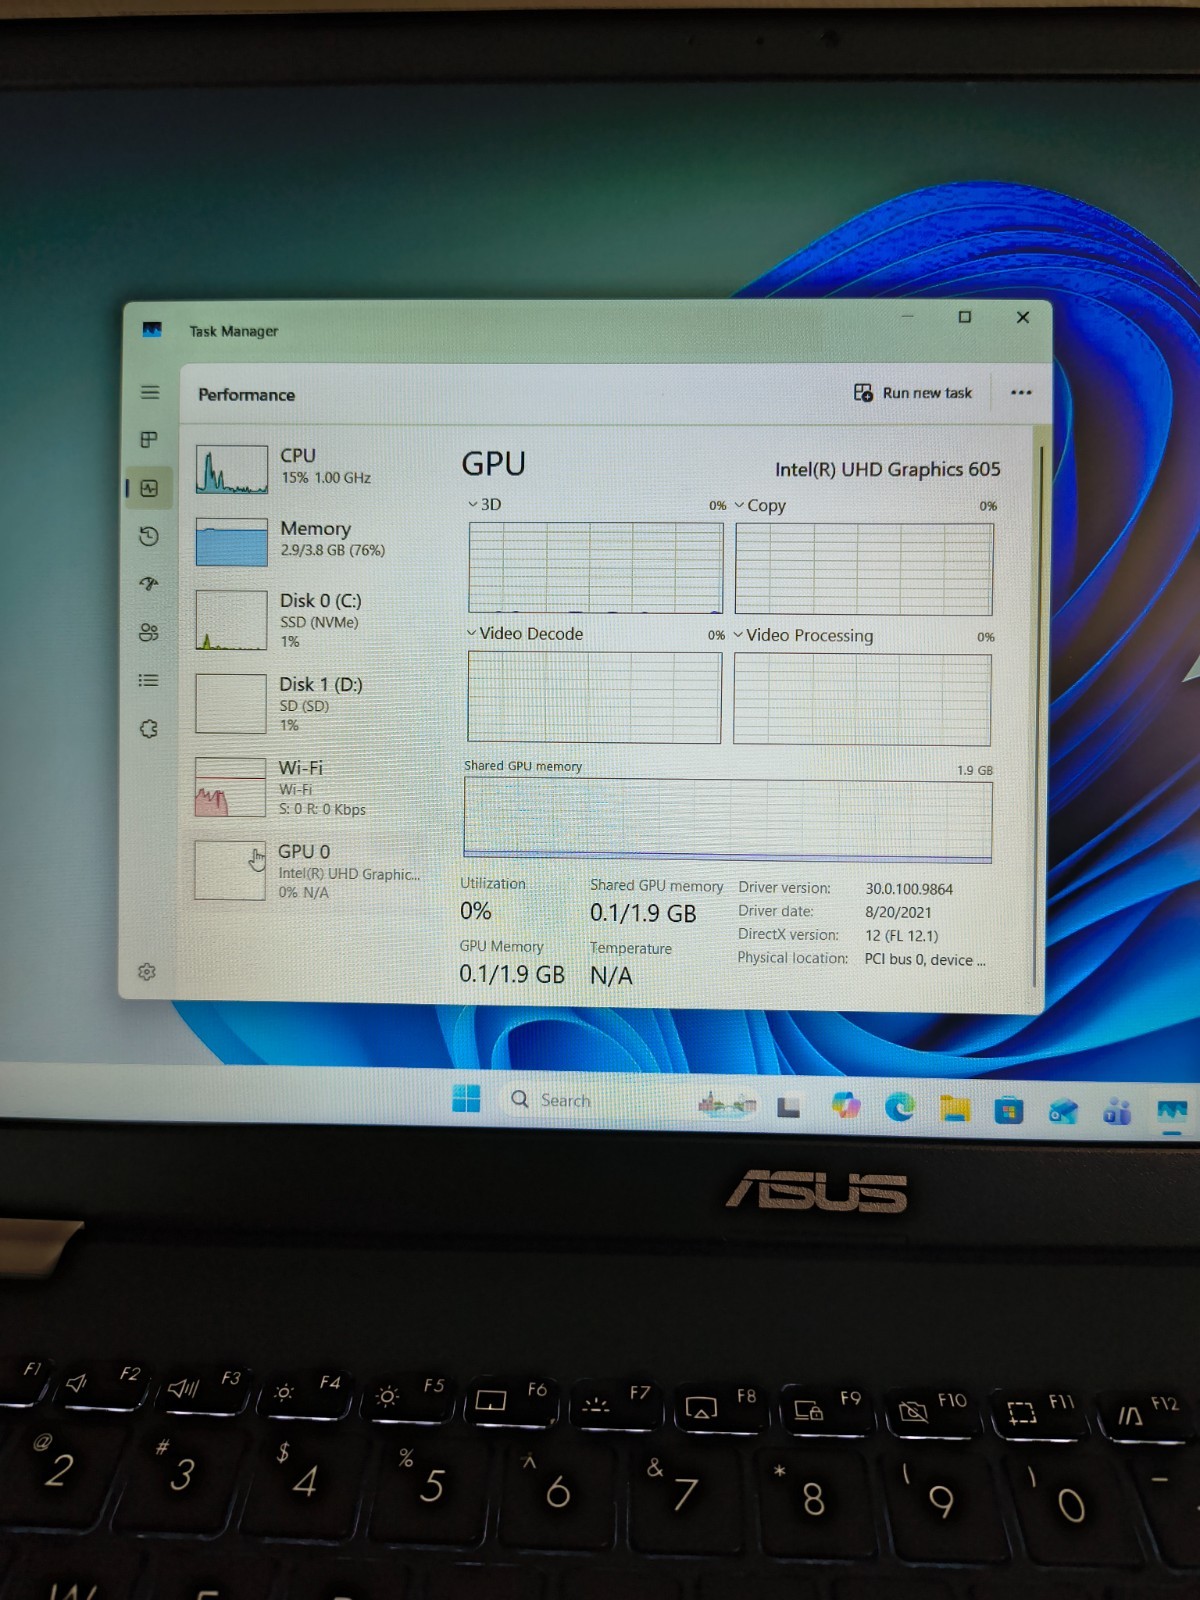Viewport: 1200px width, 1600px height.
Task: Click the 'Intel(R) UHD Graphics 605' heading
Action: (888, 469)
